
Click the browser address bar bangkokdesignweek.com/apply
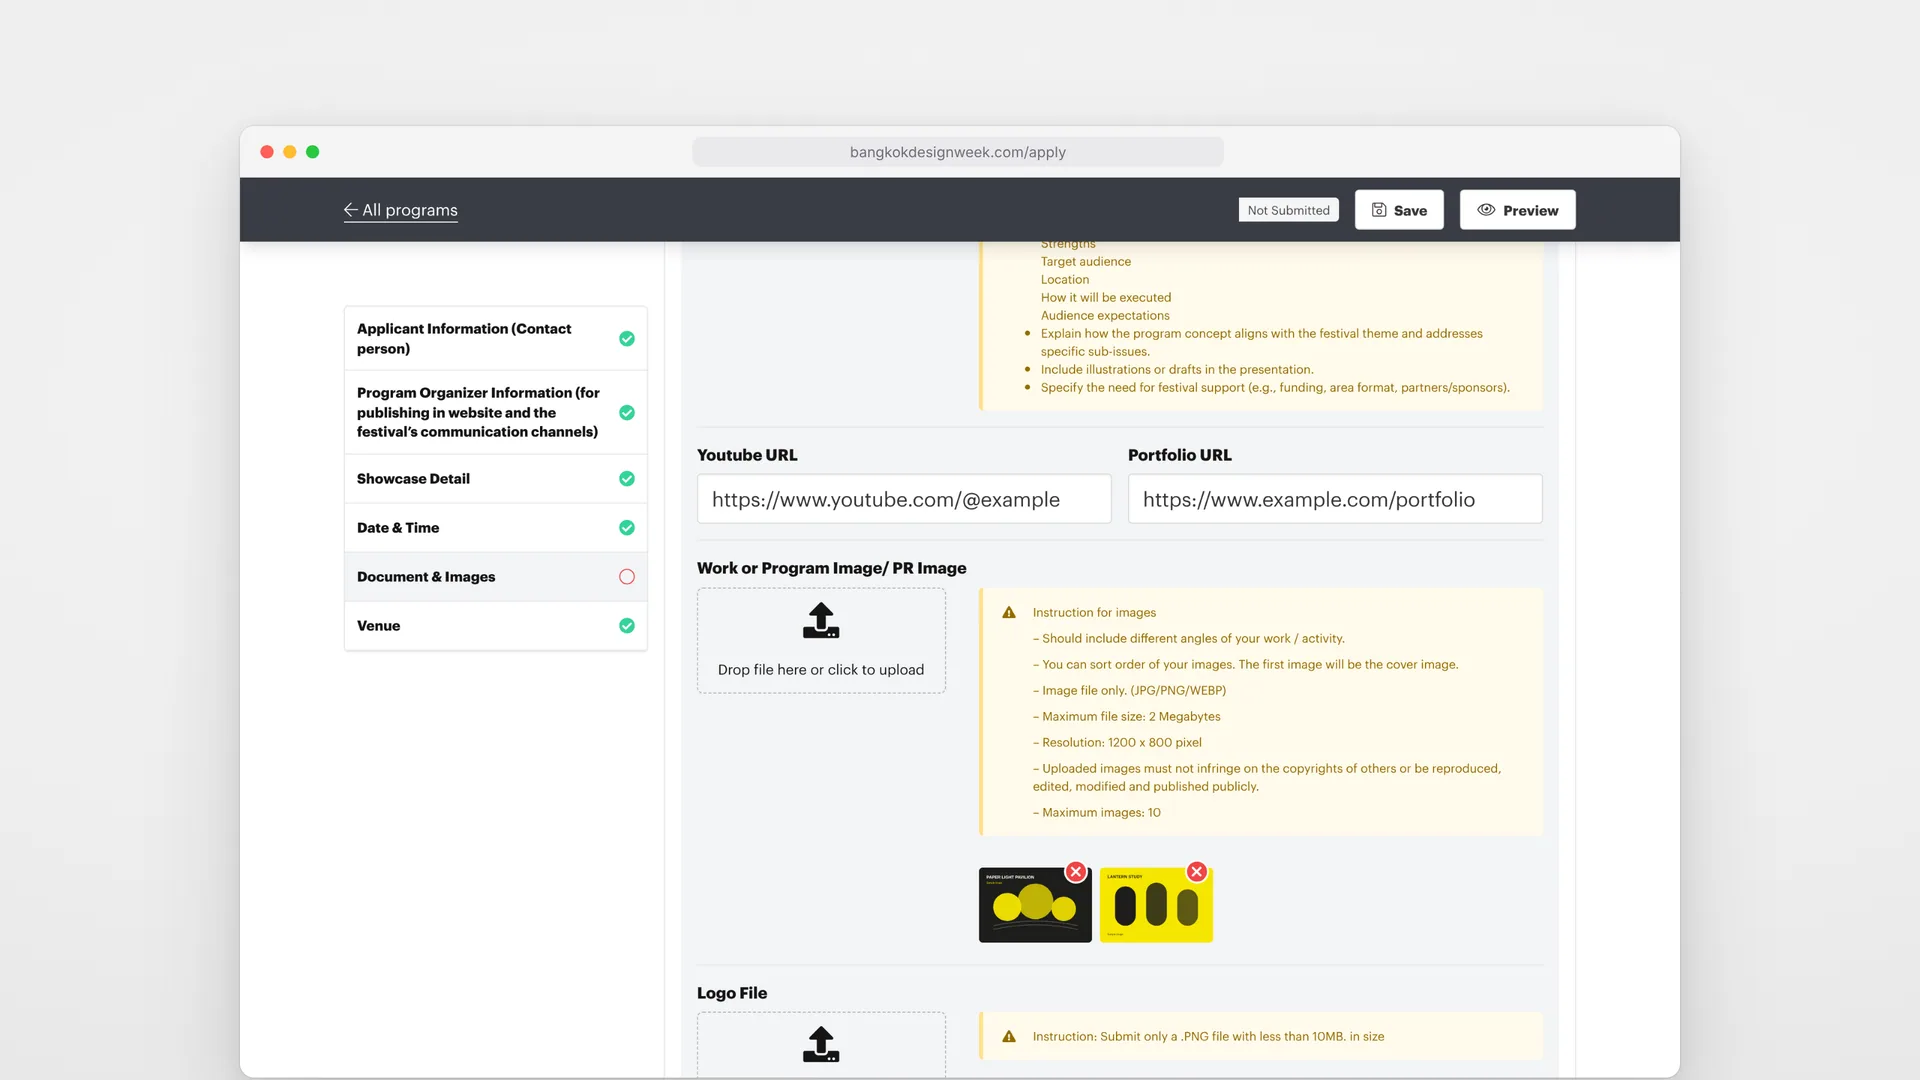[958, 152]
